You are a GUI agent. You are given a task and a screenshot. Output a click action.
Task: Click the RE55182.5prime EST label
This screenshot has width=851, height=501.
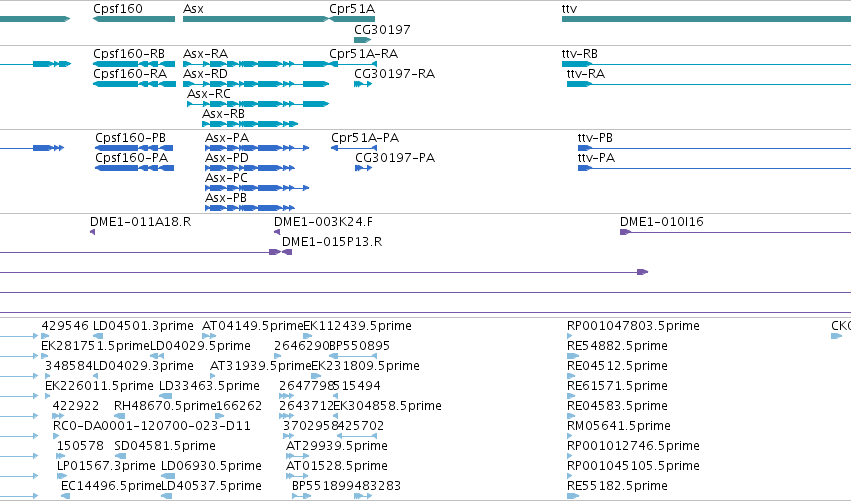pyautogui.click(x=617, y=486)
